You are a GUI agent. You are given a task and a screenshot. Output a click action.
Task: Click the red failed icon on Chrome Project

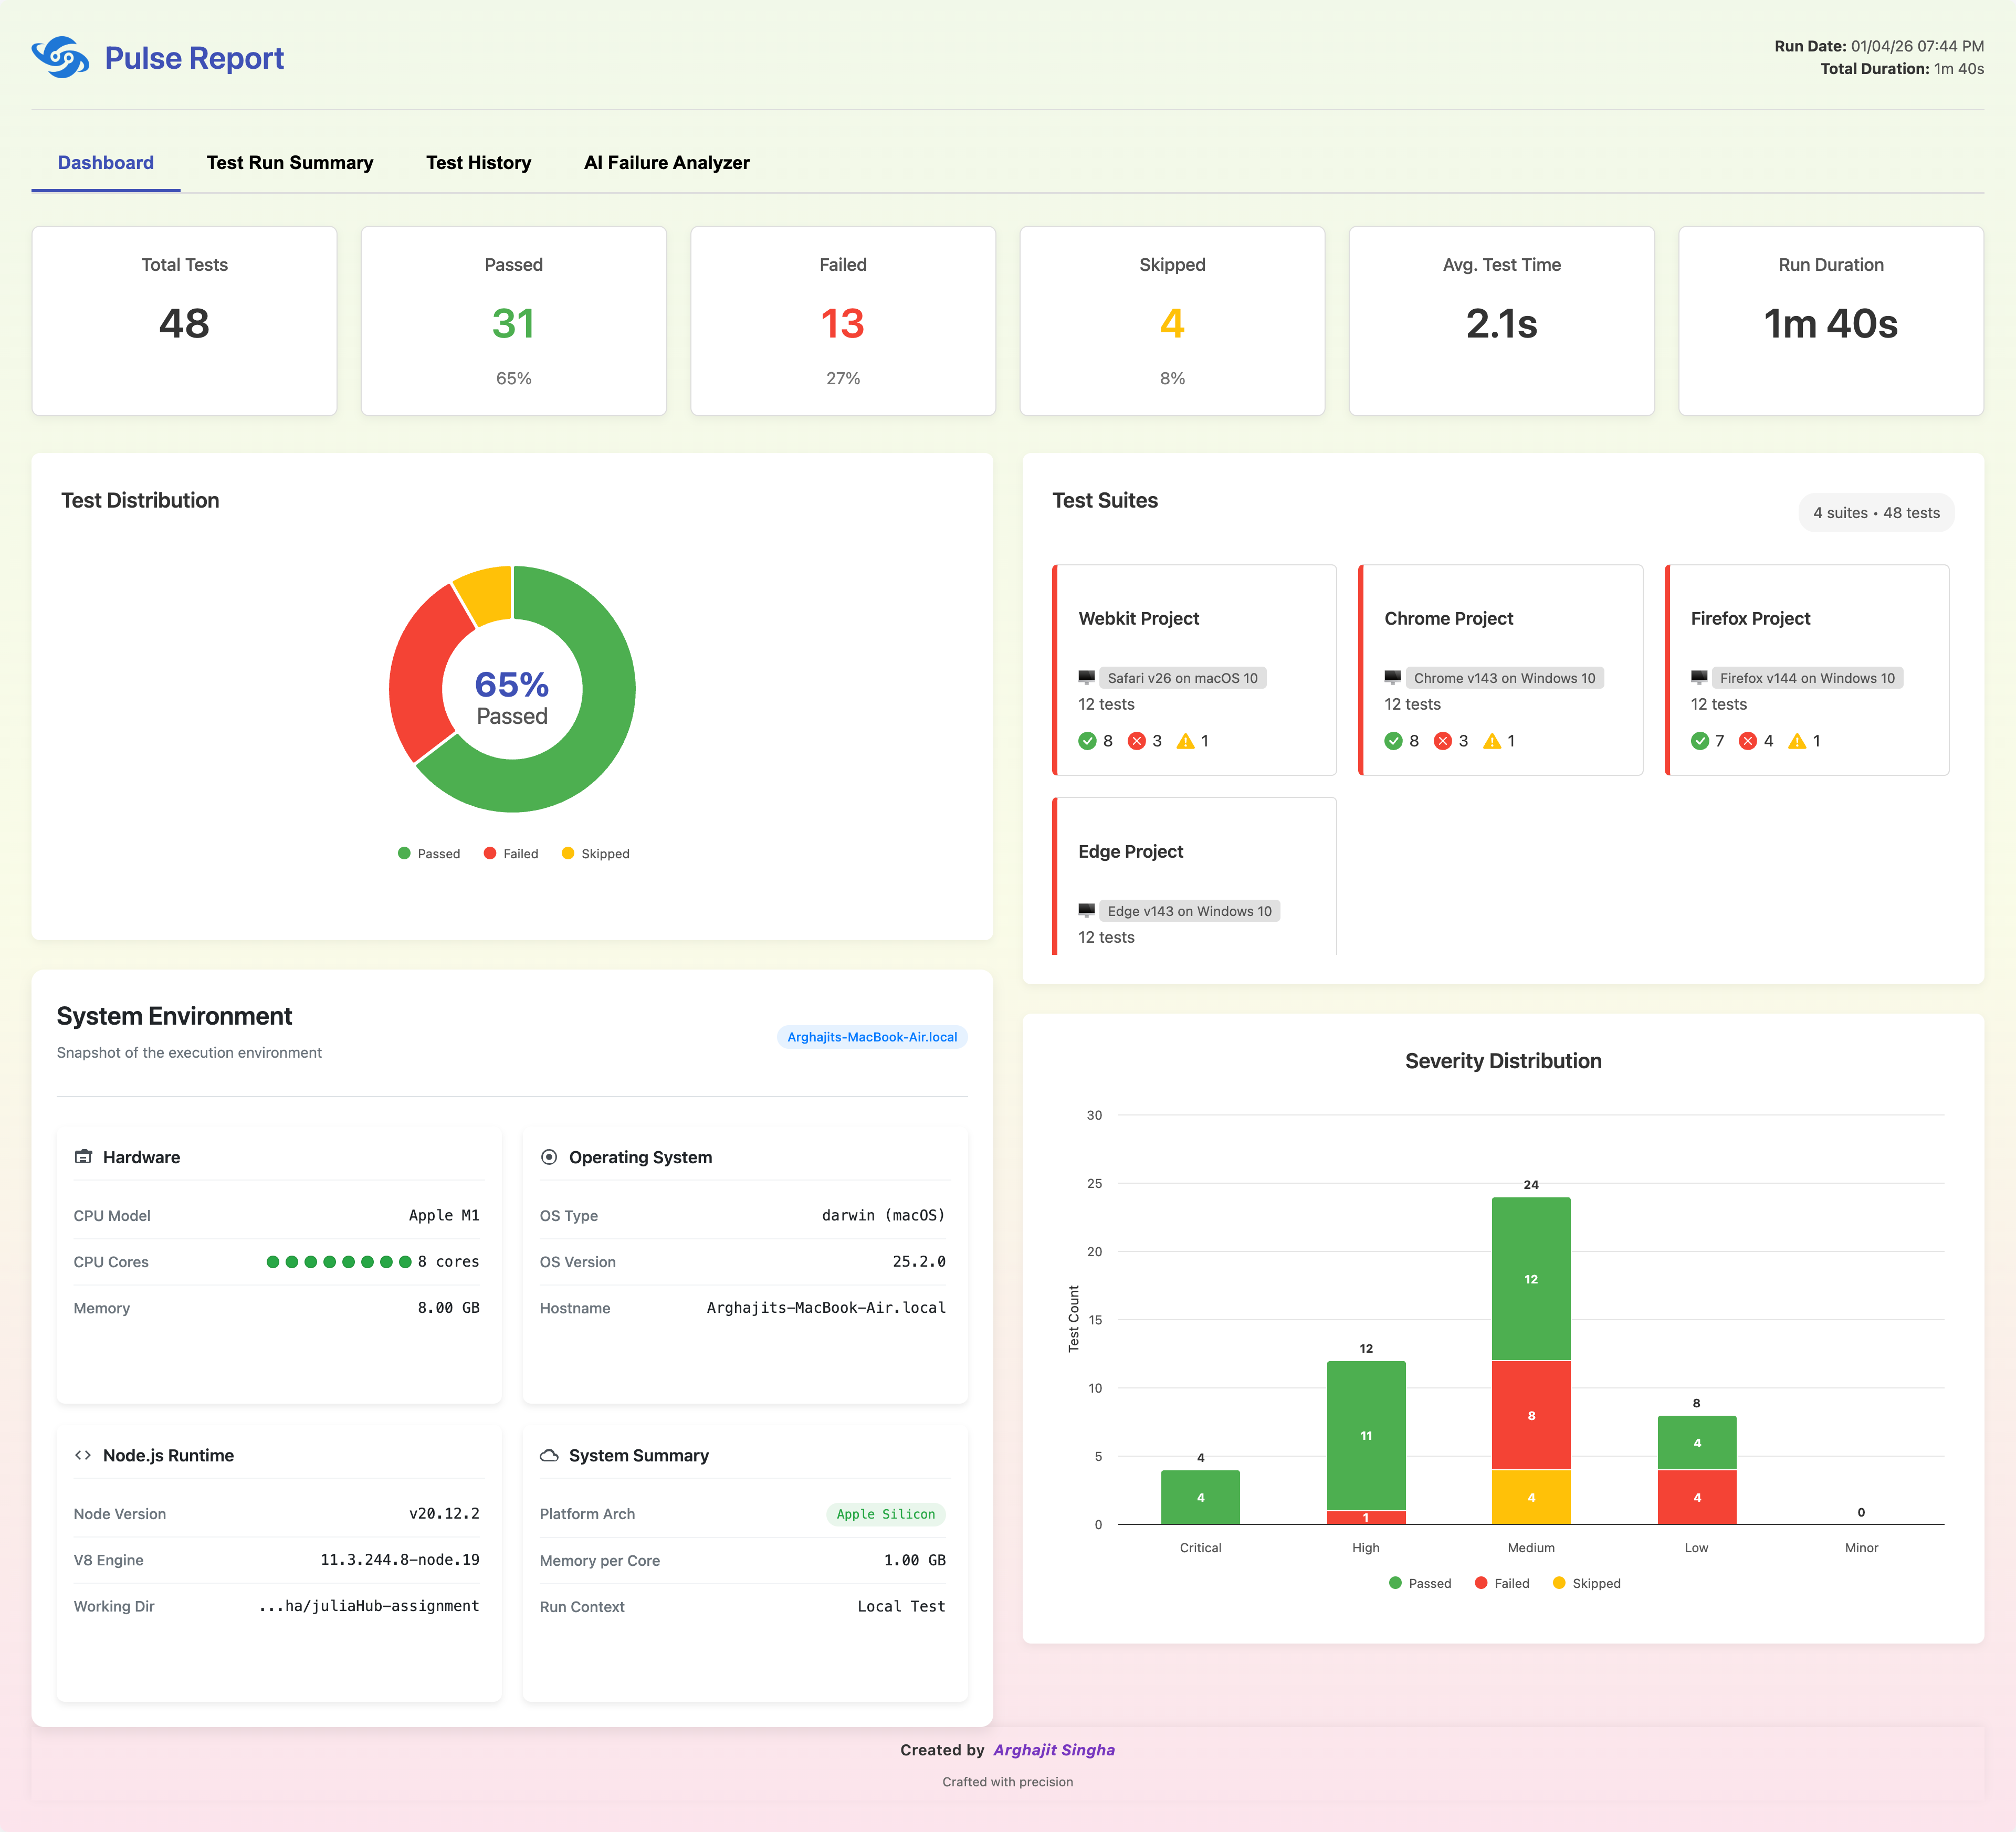pyautogui.click(x=1443, y=741)
